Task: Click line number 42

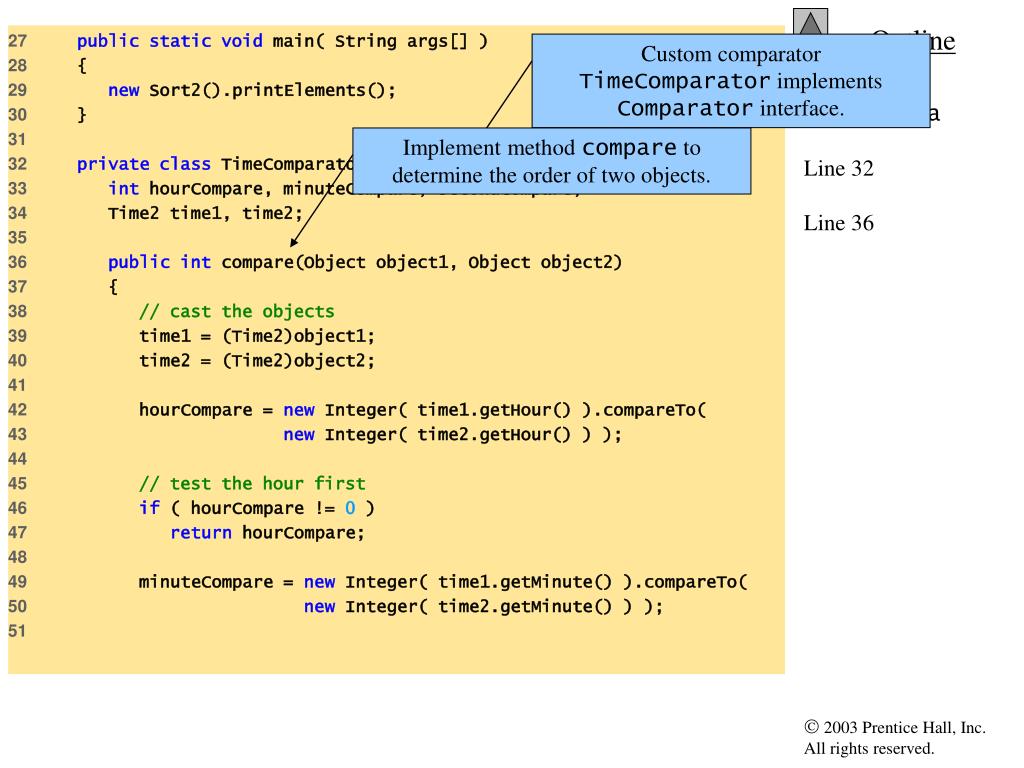Action: tap(18, 410)
